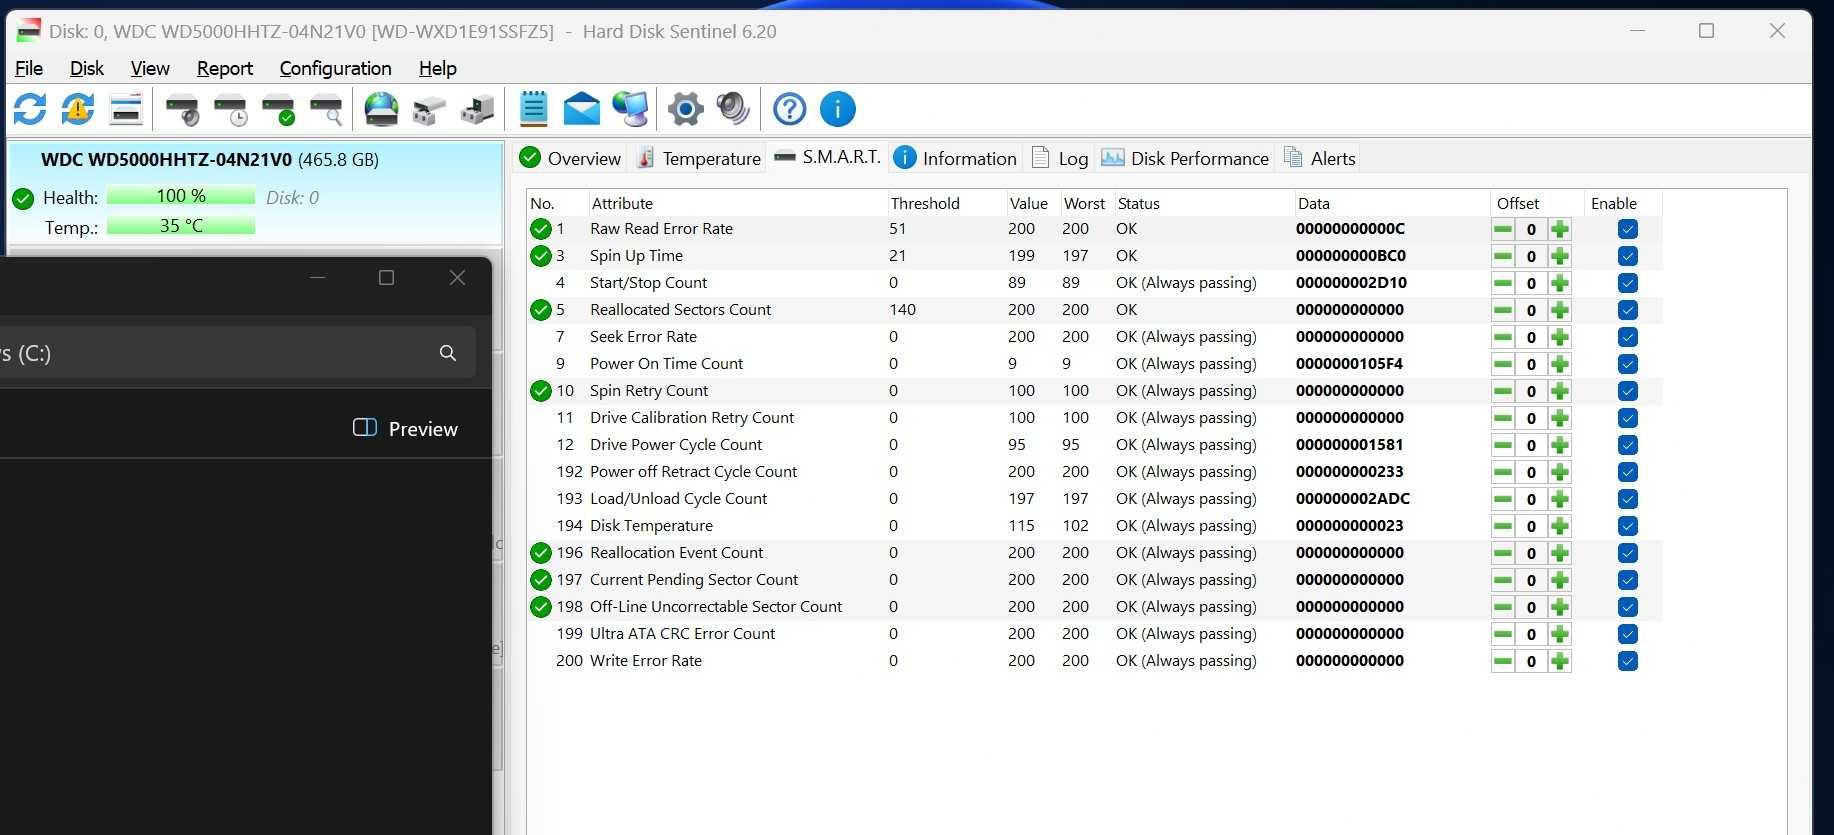Image resolution: width=1834 pixels, height=835 pixels.
Task: Open the View menu
Action: pyautogui.click(x=150, y=68)
